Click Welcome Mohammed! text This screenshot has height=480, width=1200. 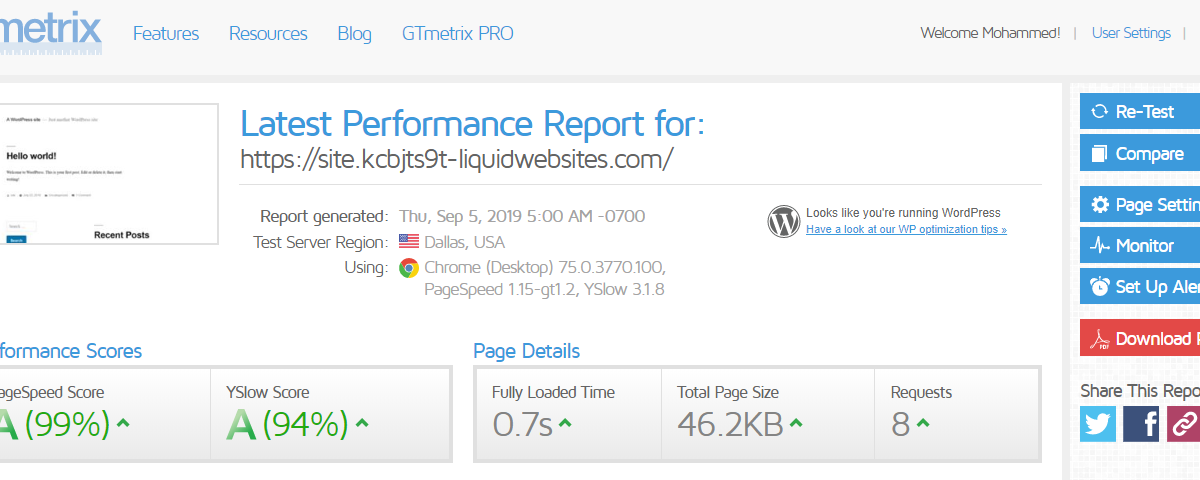pyautogui.click(x=990, y=33)
